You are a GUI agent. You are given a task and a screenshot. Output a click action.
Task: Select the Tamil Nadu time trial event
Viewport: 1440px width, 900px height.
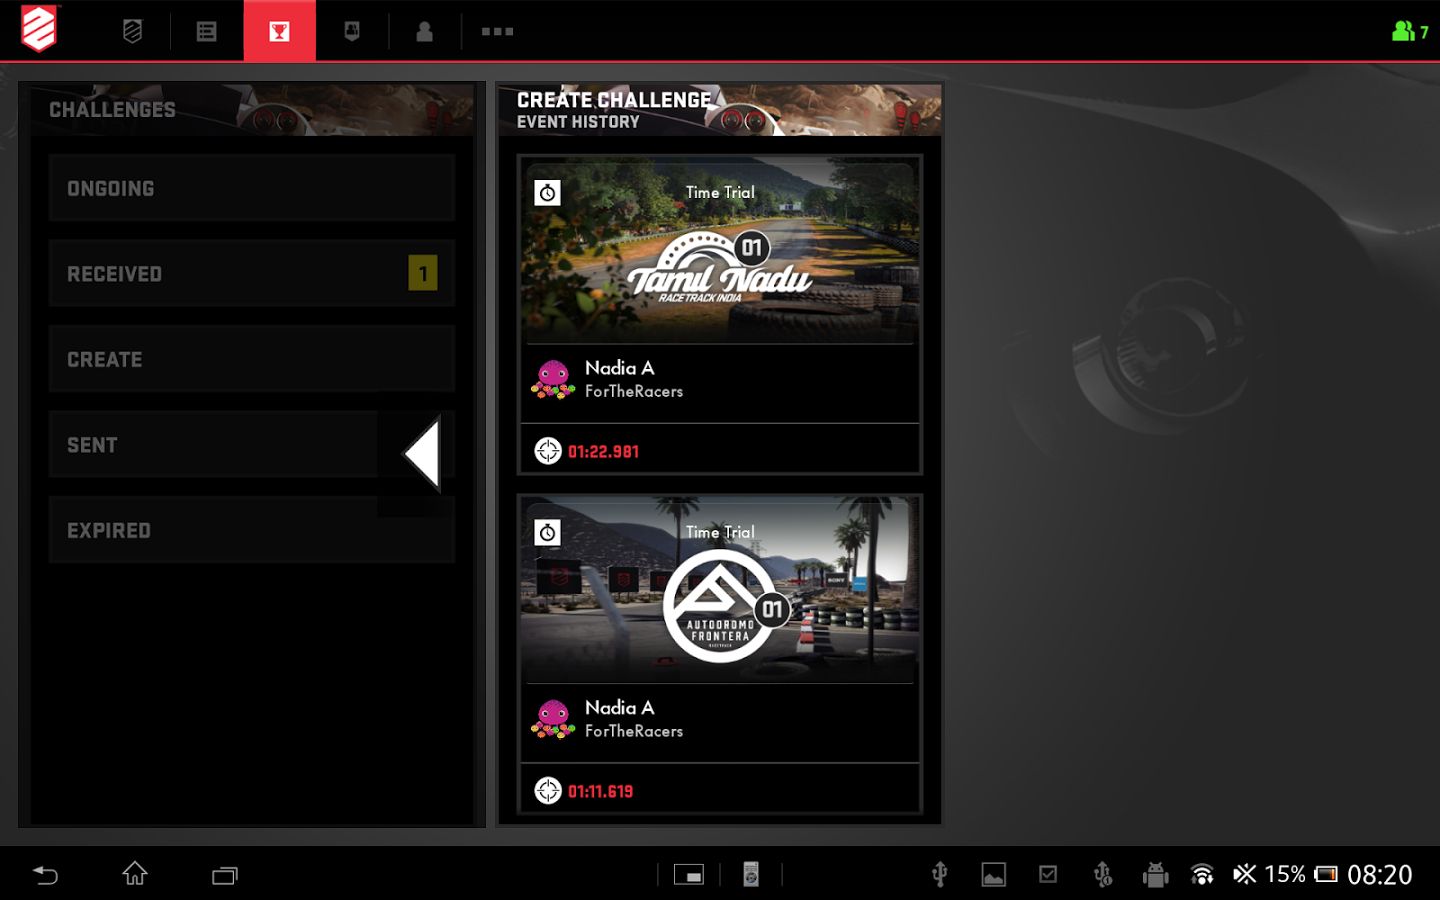pos(719,252)
